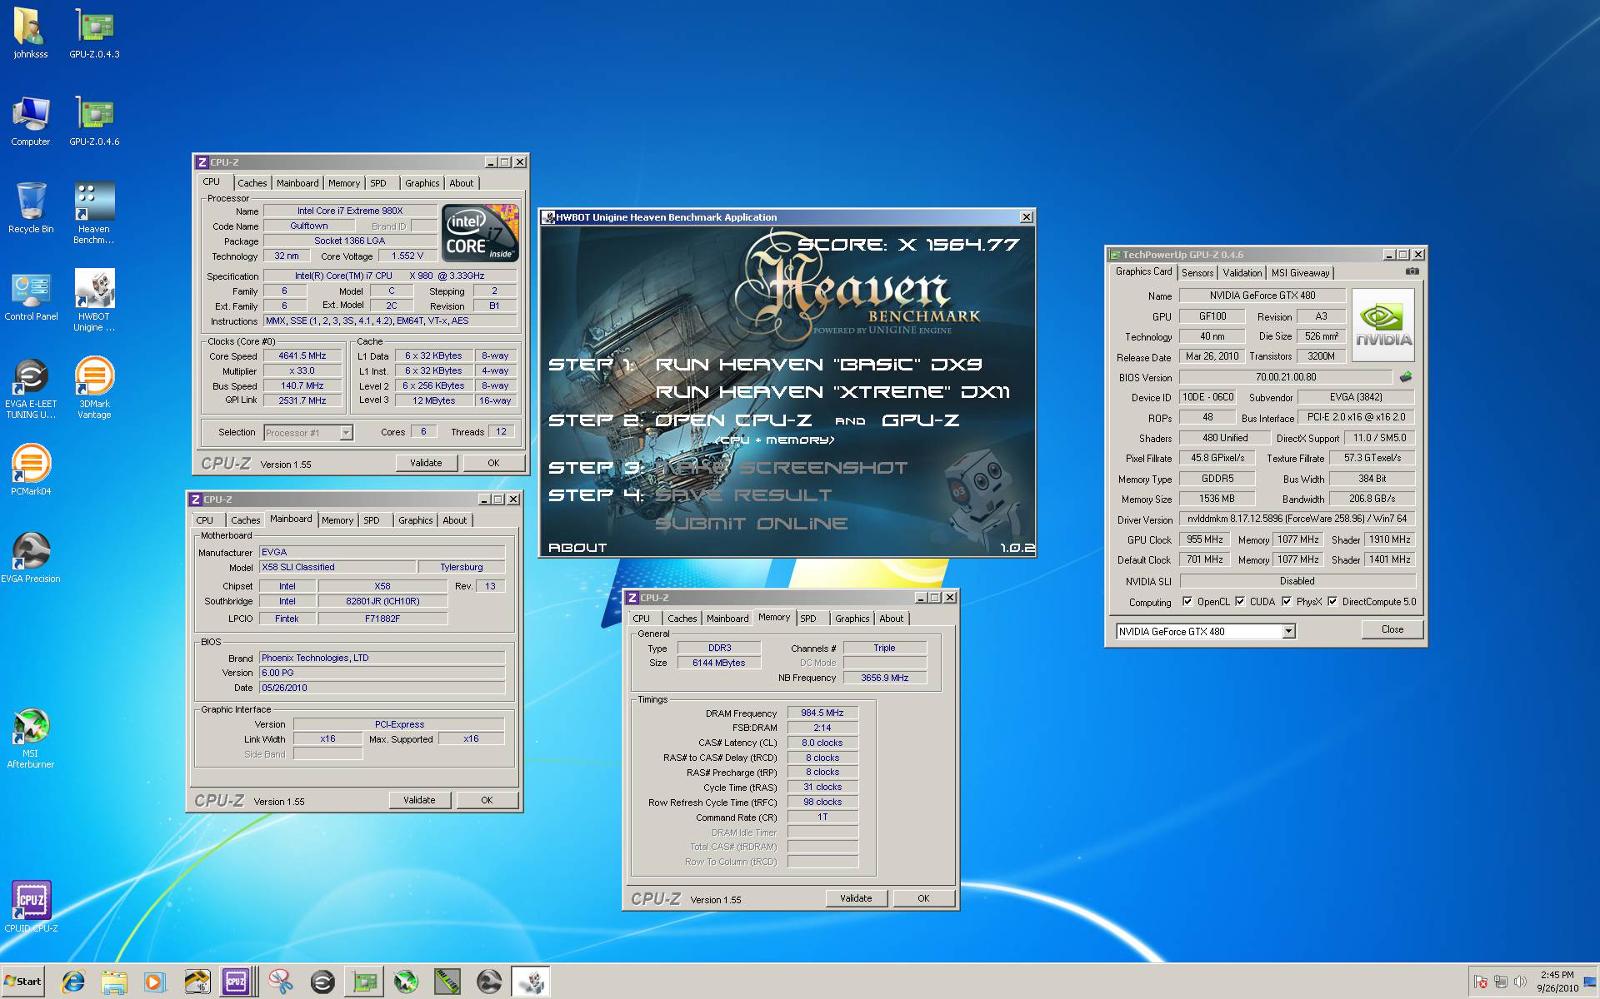Viewport: 1600px width, 999px height.
Task: Click SUBMIT ONLINE in Heaven app
Action: click(752, 524)
